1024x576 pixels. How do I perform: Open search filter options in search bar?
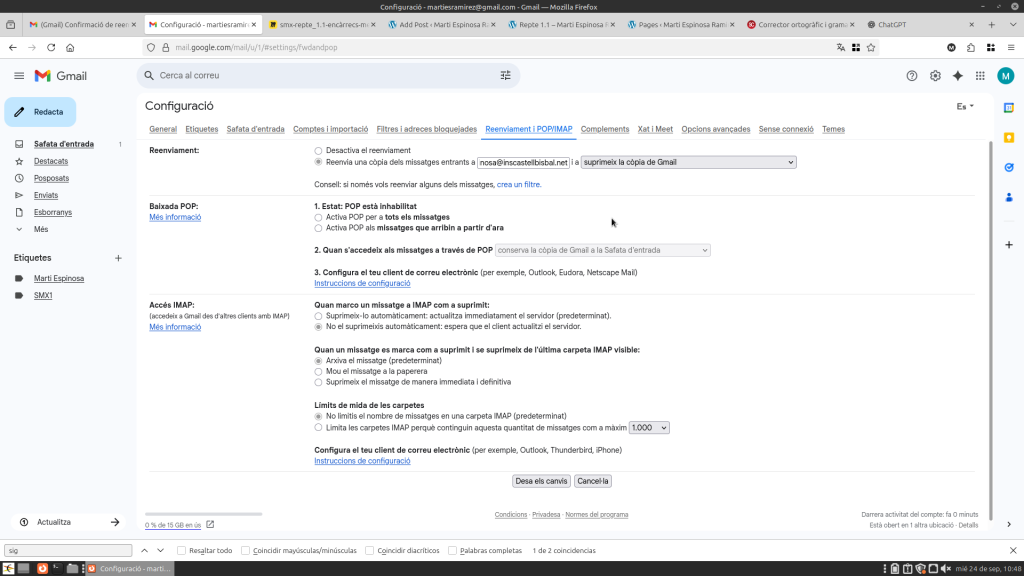click(x=505, y=75)
